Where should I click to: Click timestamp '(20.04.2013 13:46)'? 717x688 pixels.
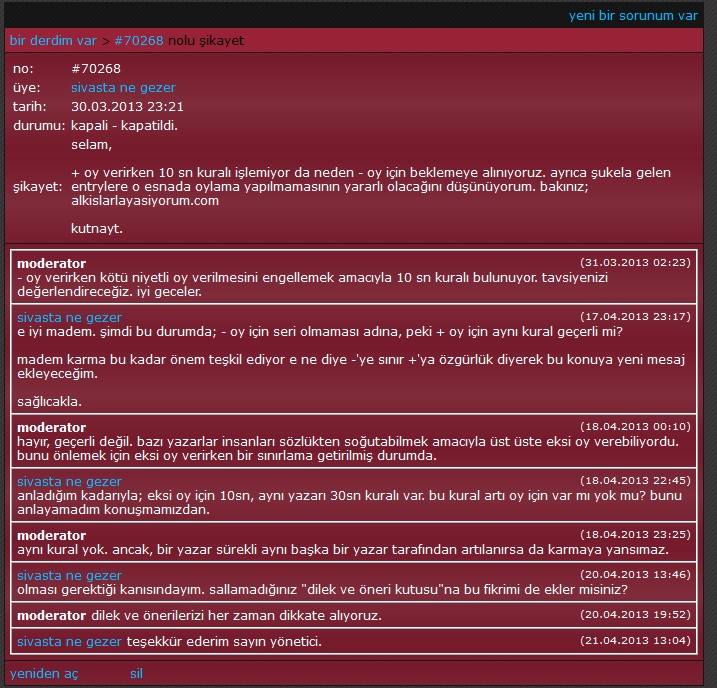635,574
